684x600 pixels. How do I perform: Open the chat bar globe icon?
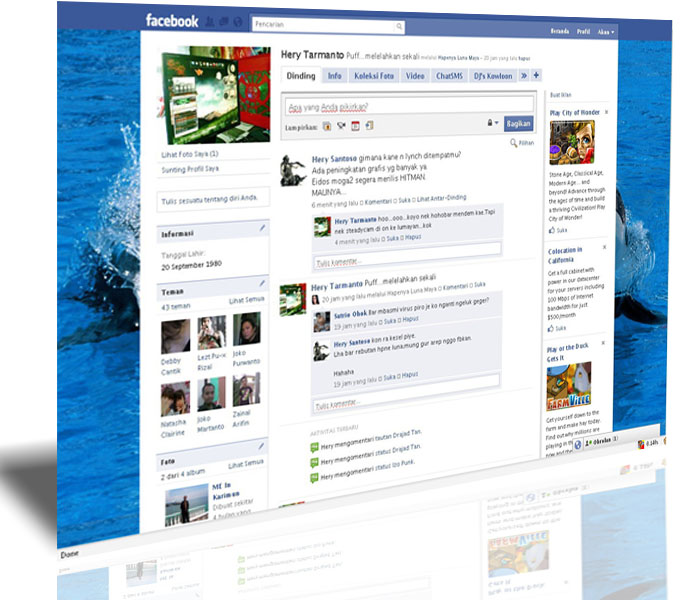[x=578, y=445]
